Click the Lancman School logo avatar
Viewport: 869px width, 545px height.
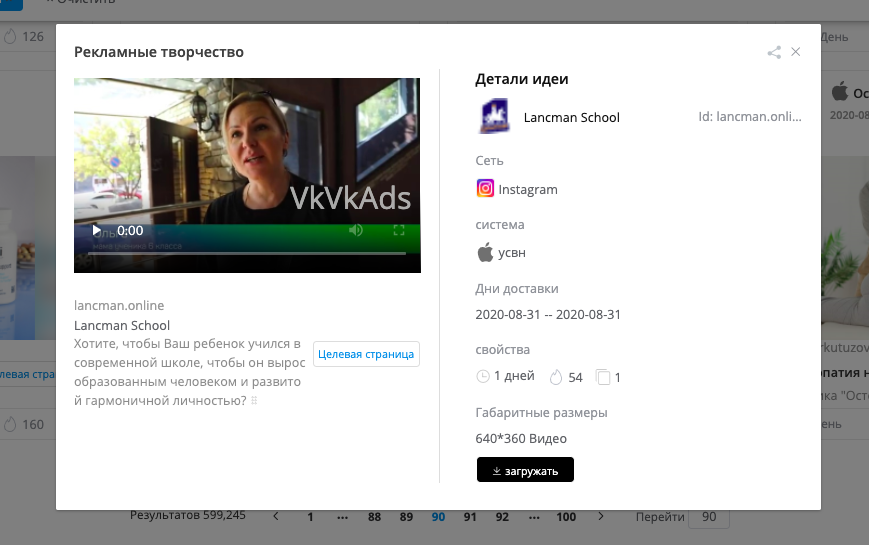(x=494, y=116)
